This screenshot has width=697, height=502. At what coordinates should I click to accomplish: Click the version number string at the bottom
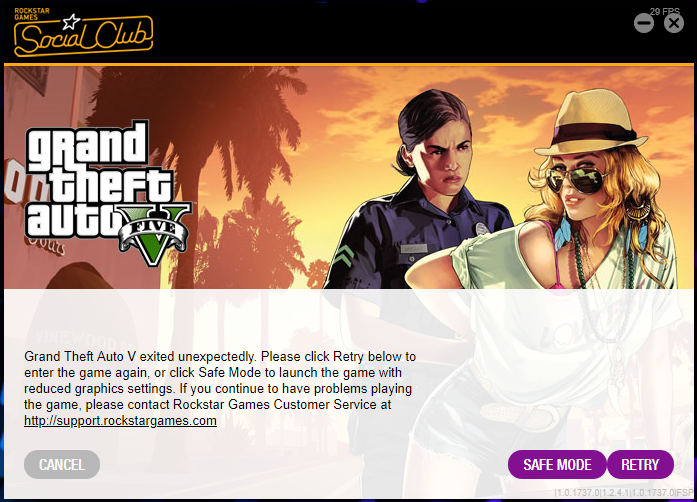pyautogui.click(x=624, y=493)
